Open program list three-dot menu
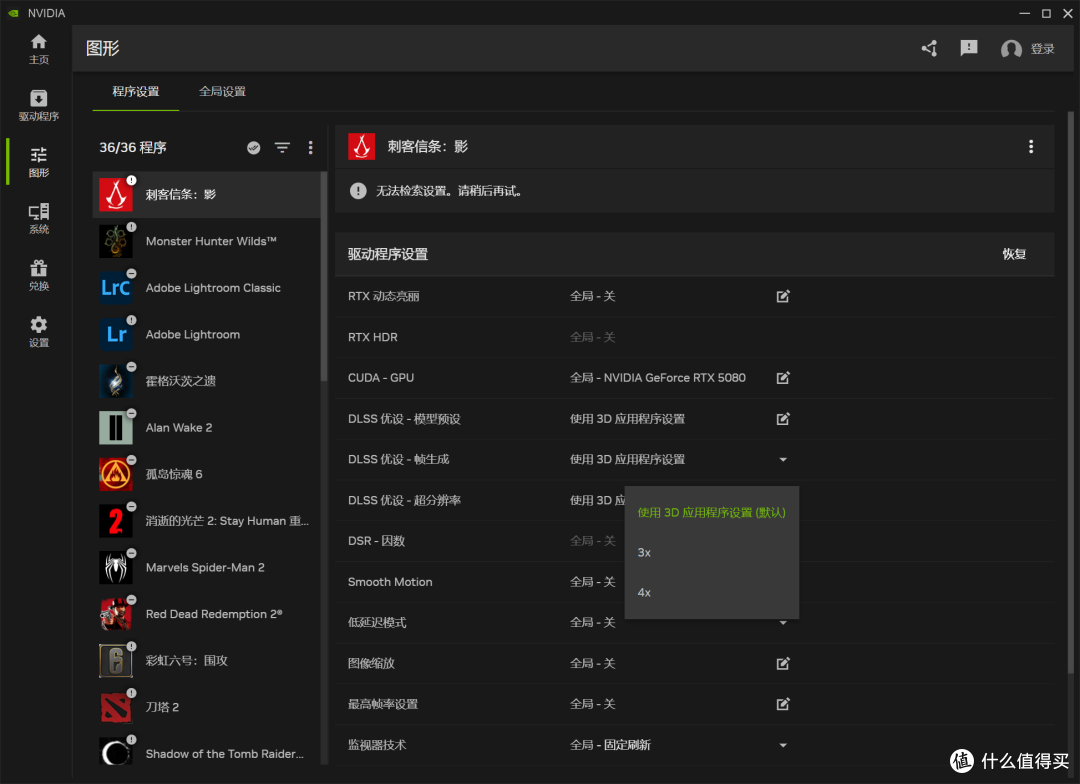 (x=311, y=147)
